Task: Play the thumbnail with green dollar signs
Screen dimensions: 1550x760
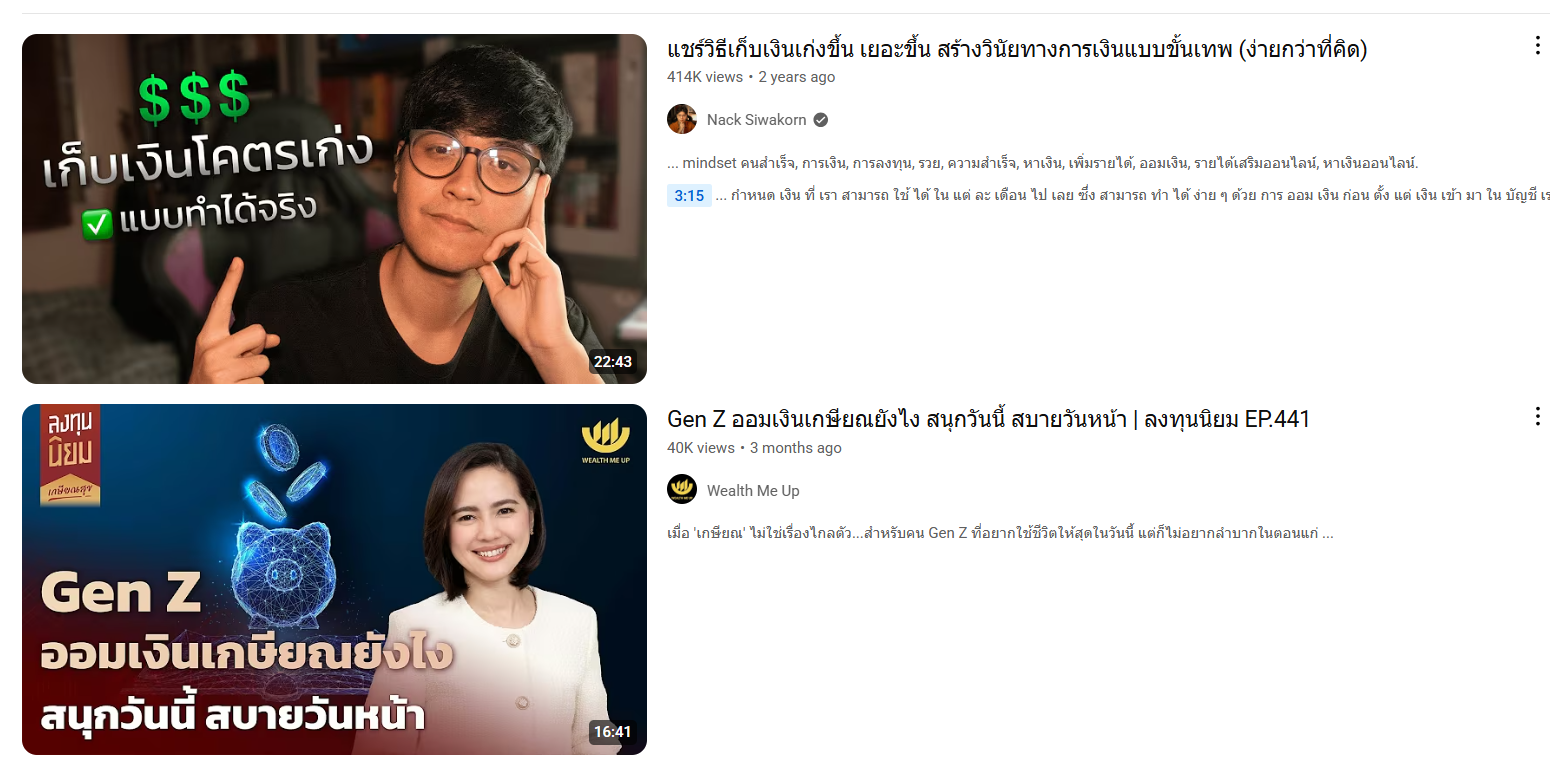Action: (x=334, y=209)
